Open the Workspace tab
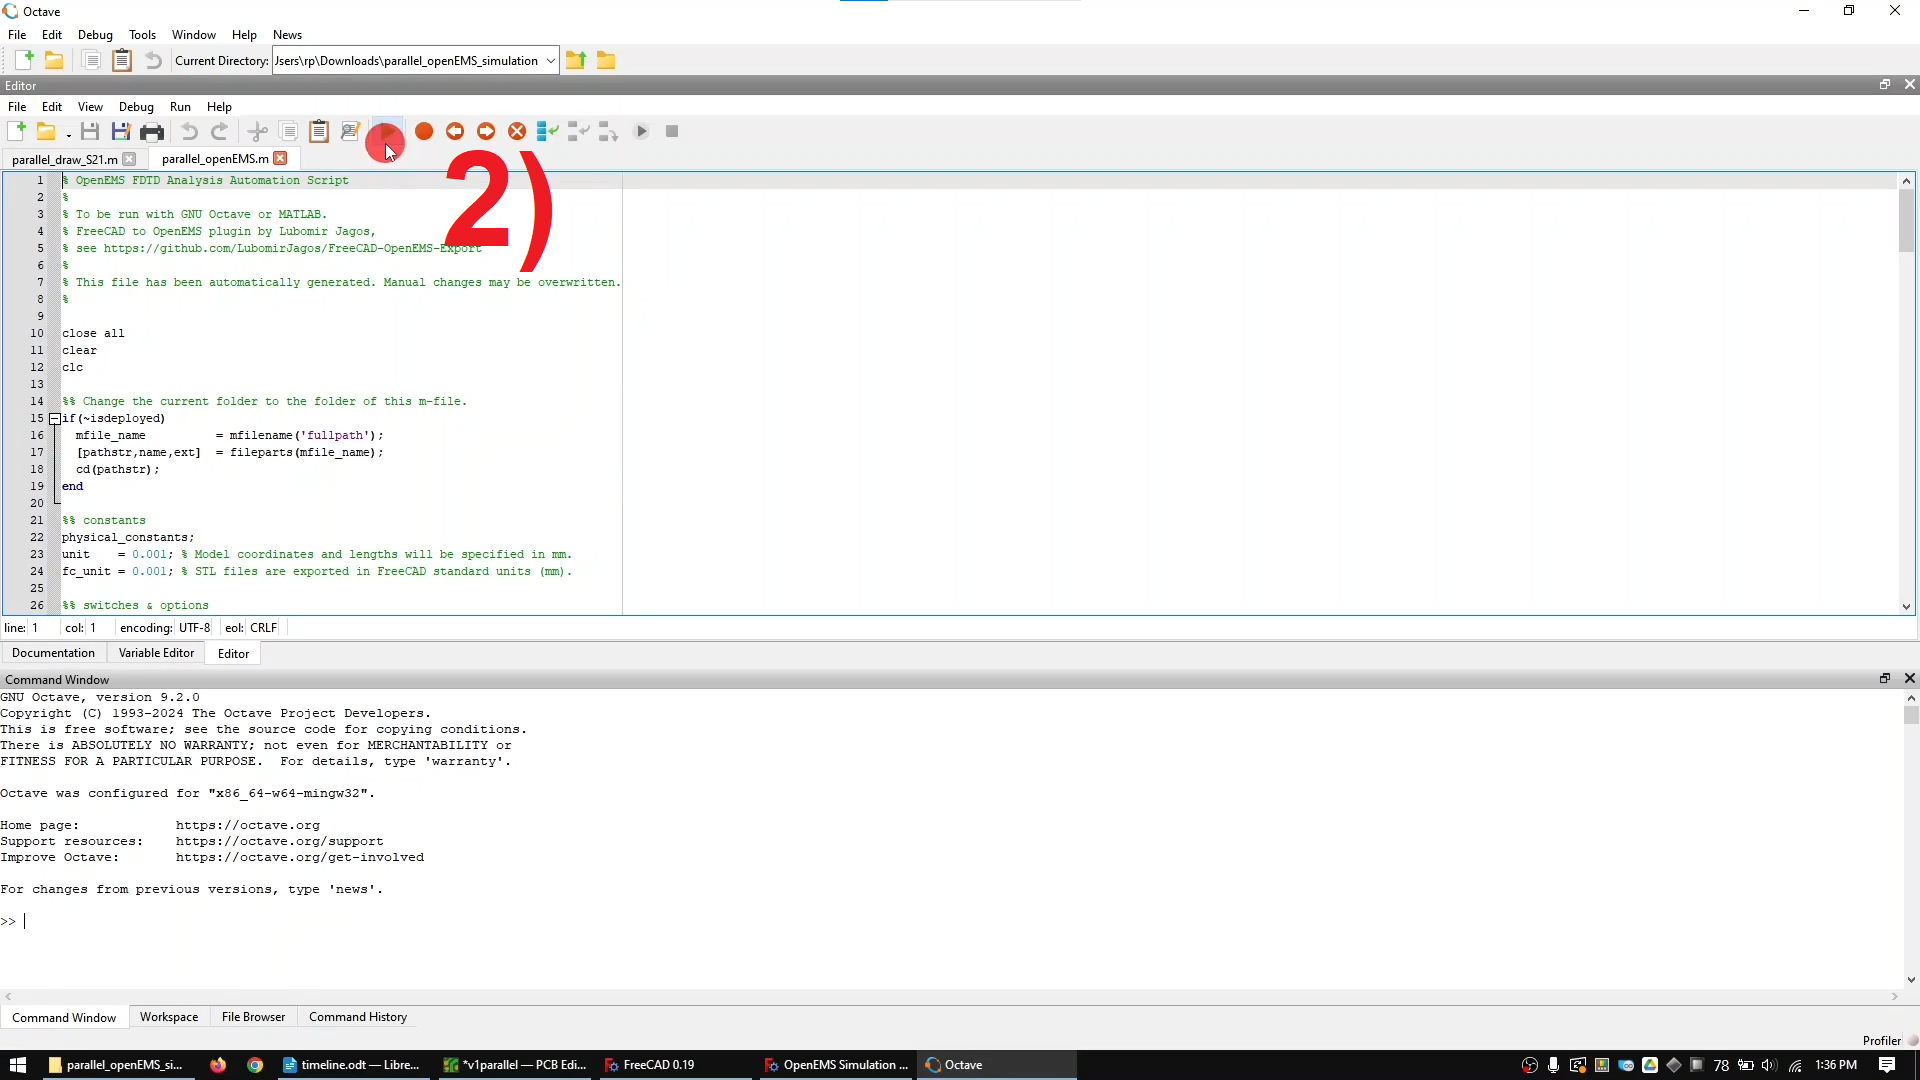1920x1080 pixels. (x=169, y=1017)
